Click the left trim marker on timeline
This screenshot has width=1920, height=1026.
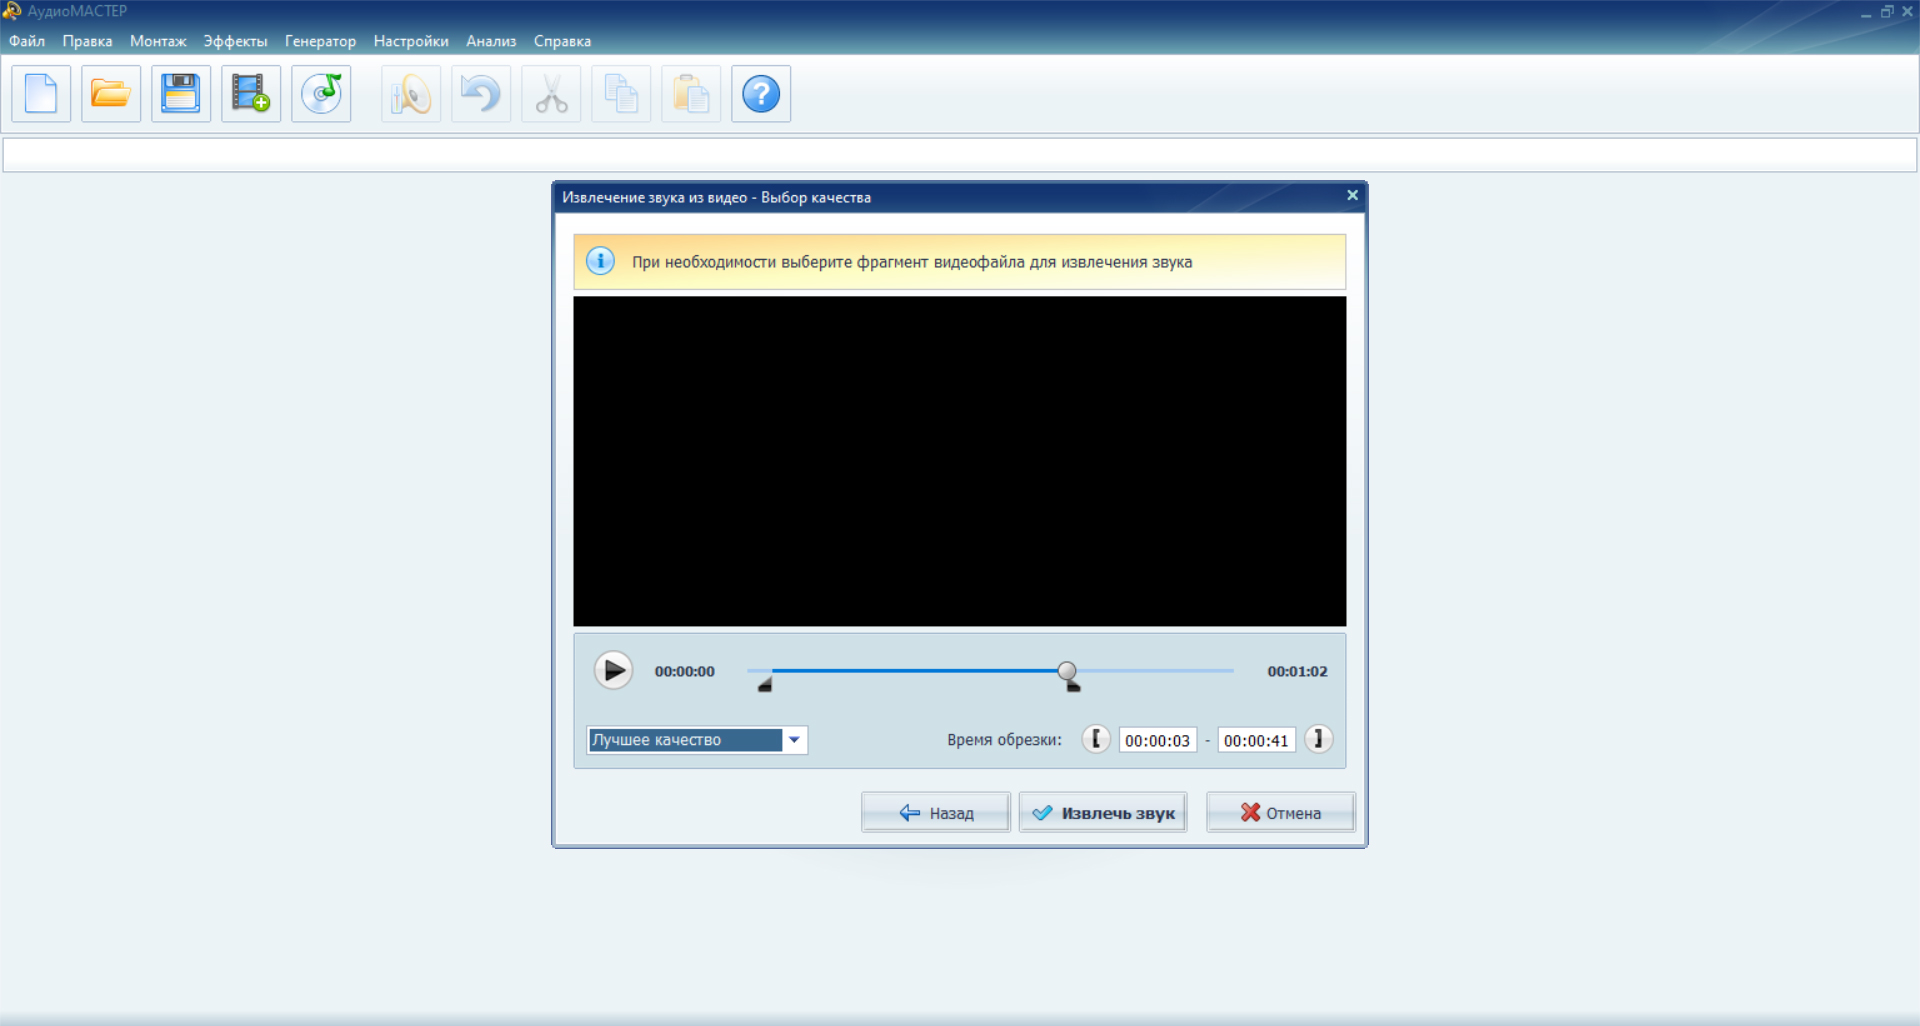point(765,685)
